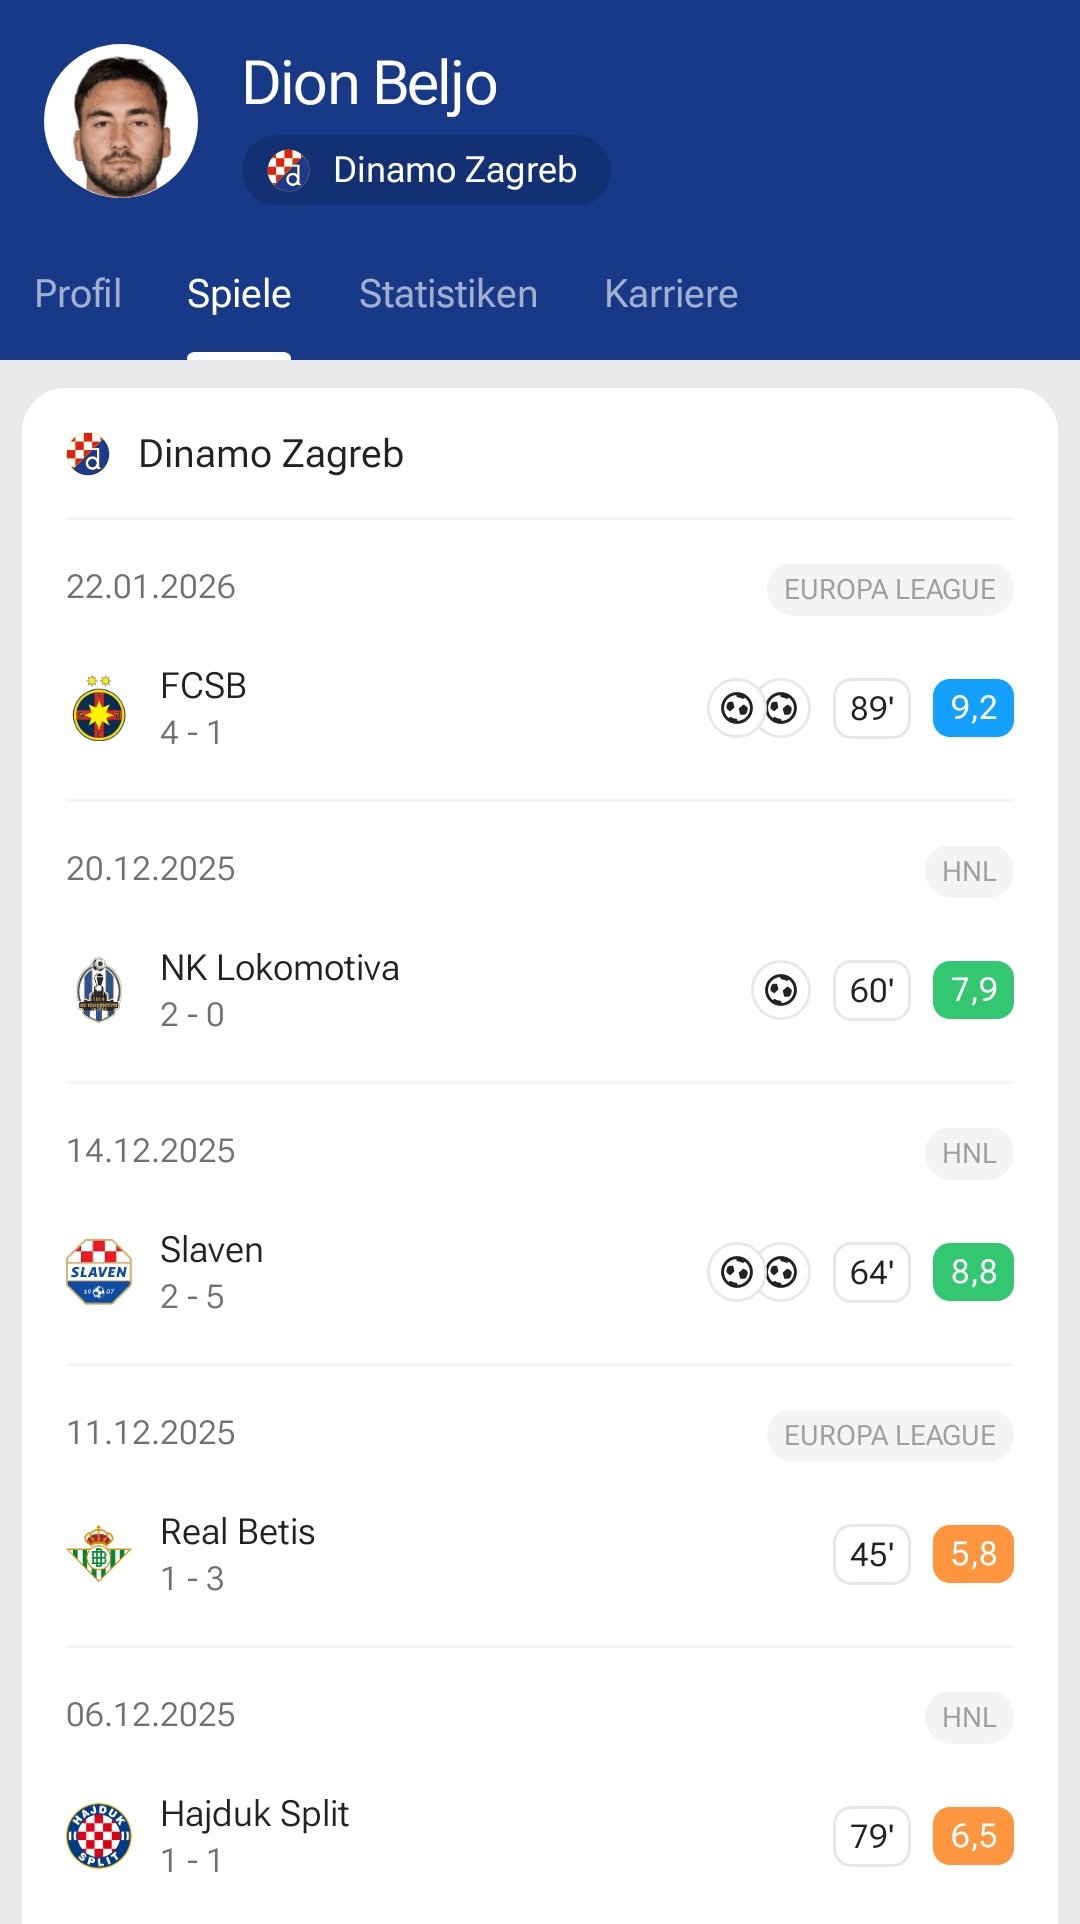Click the Real Betis crest
Viewport: 1080px width, 1924px height.
coord(99,1555)
